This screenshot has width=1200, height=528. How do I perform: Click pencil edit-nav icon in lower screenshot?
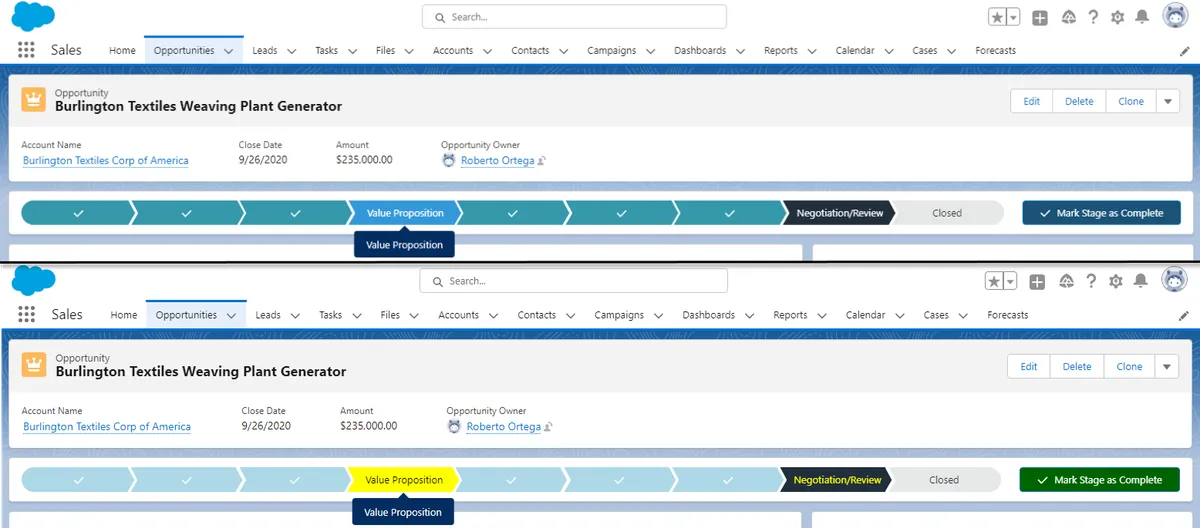[x=1184, y=315]
